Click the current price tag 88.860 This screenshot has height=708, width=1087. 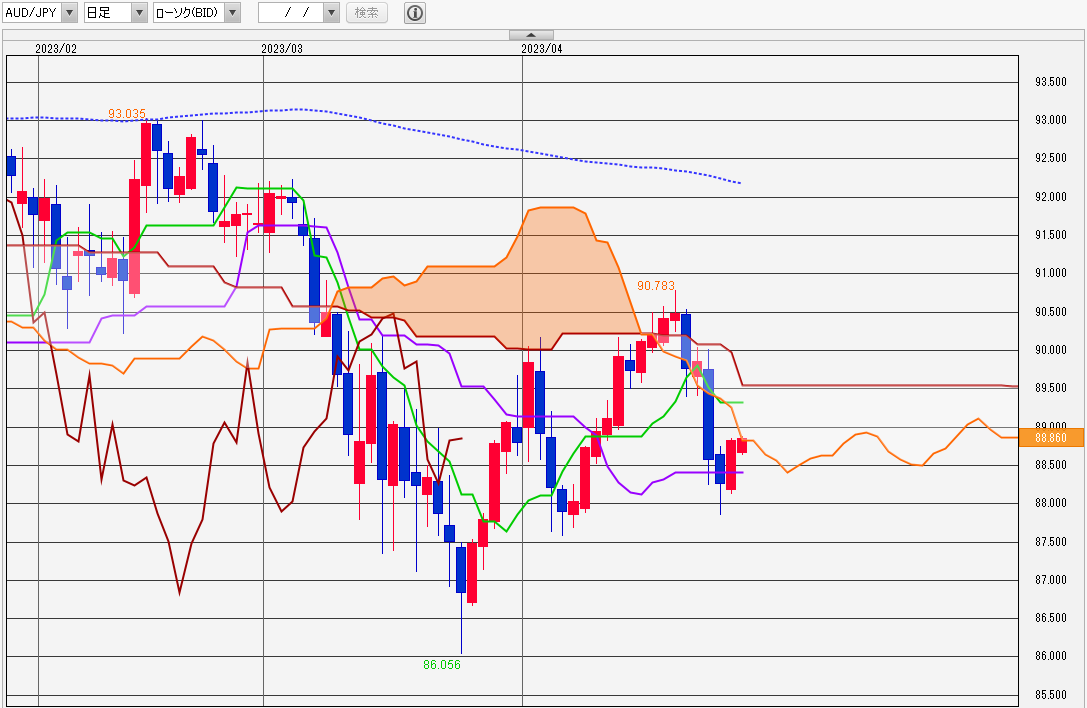click(x=1051, y=438)
